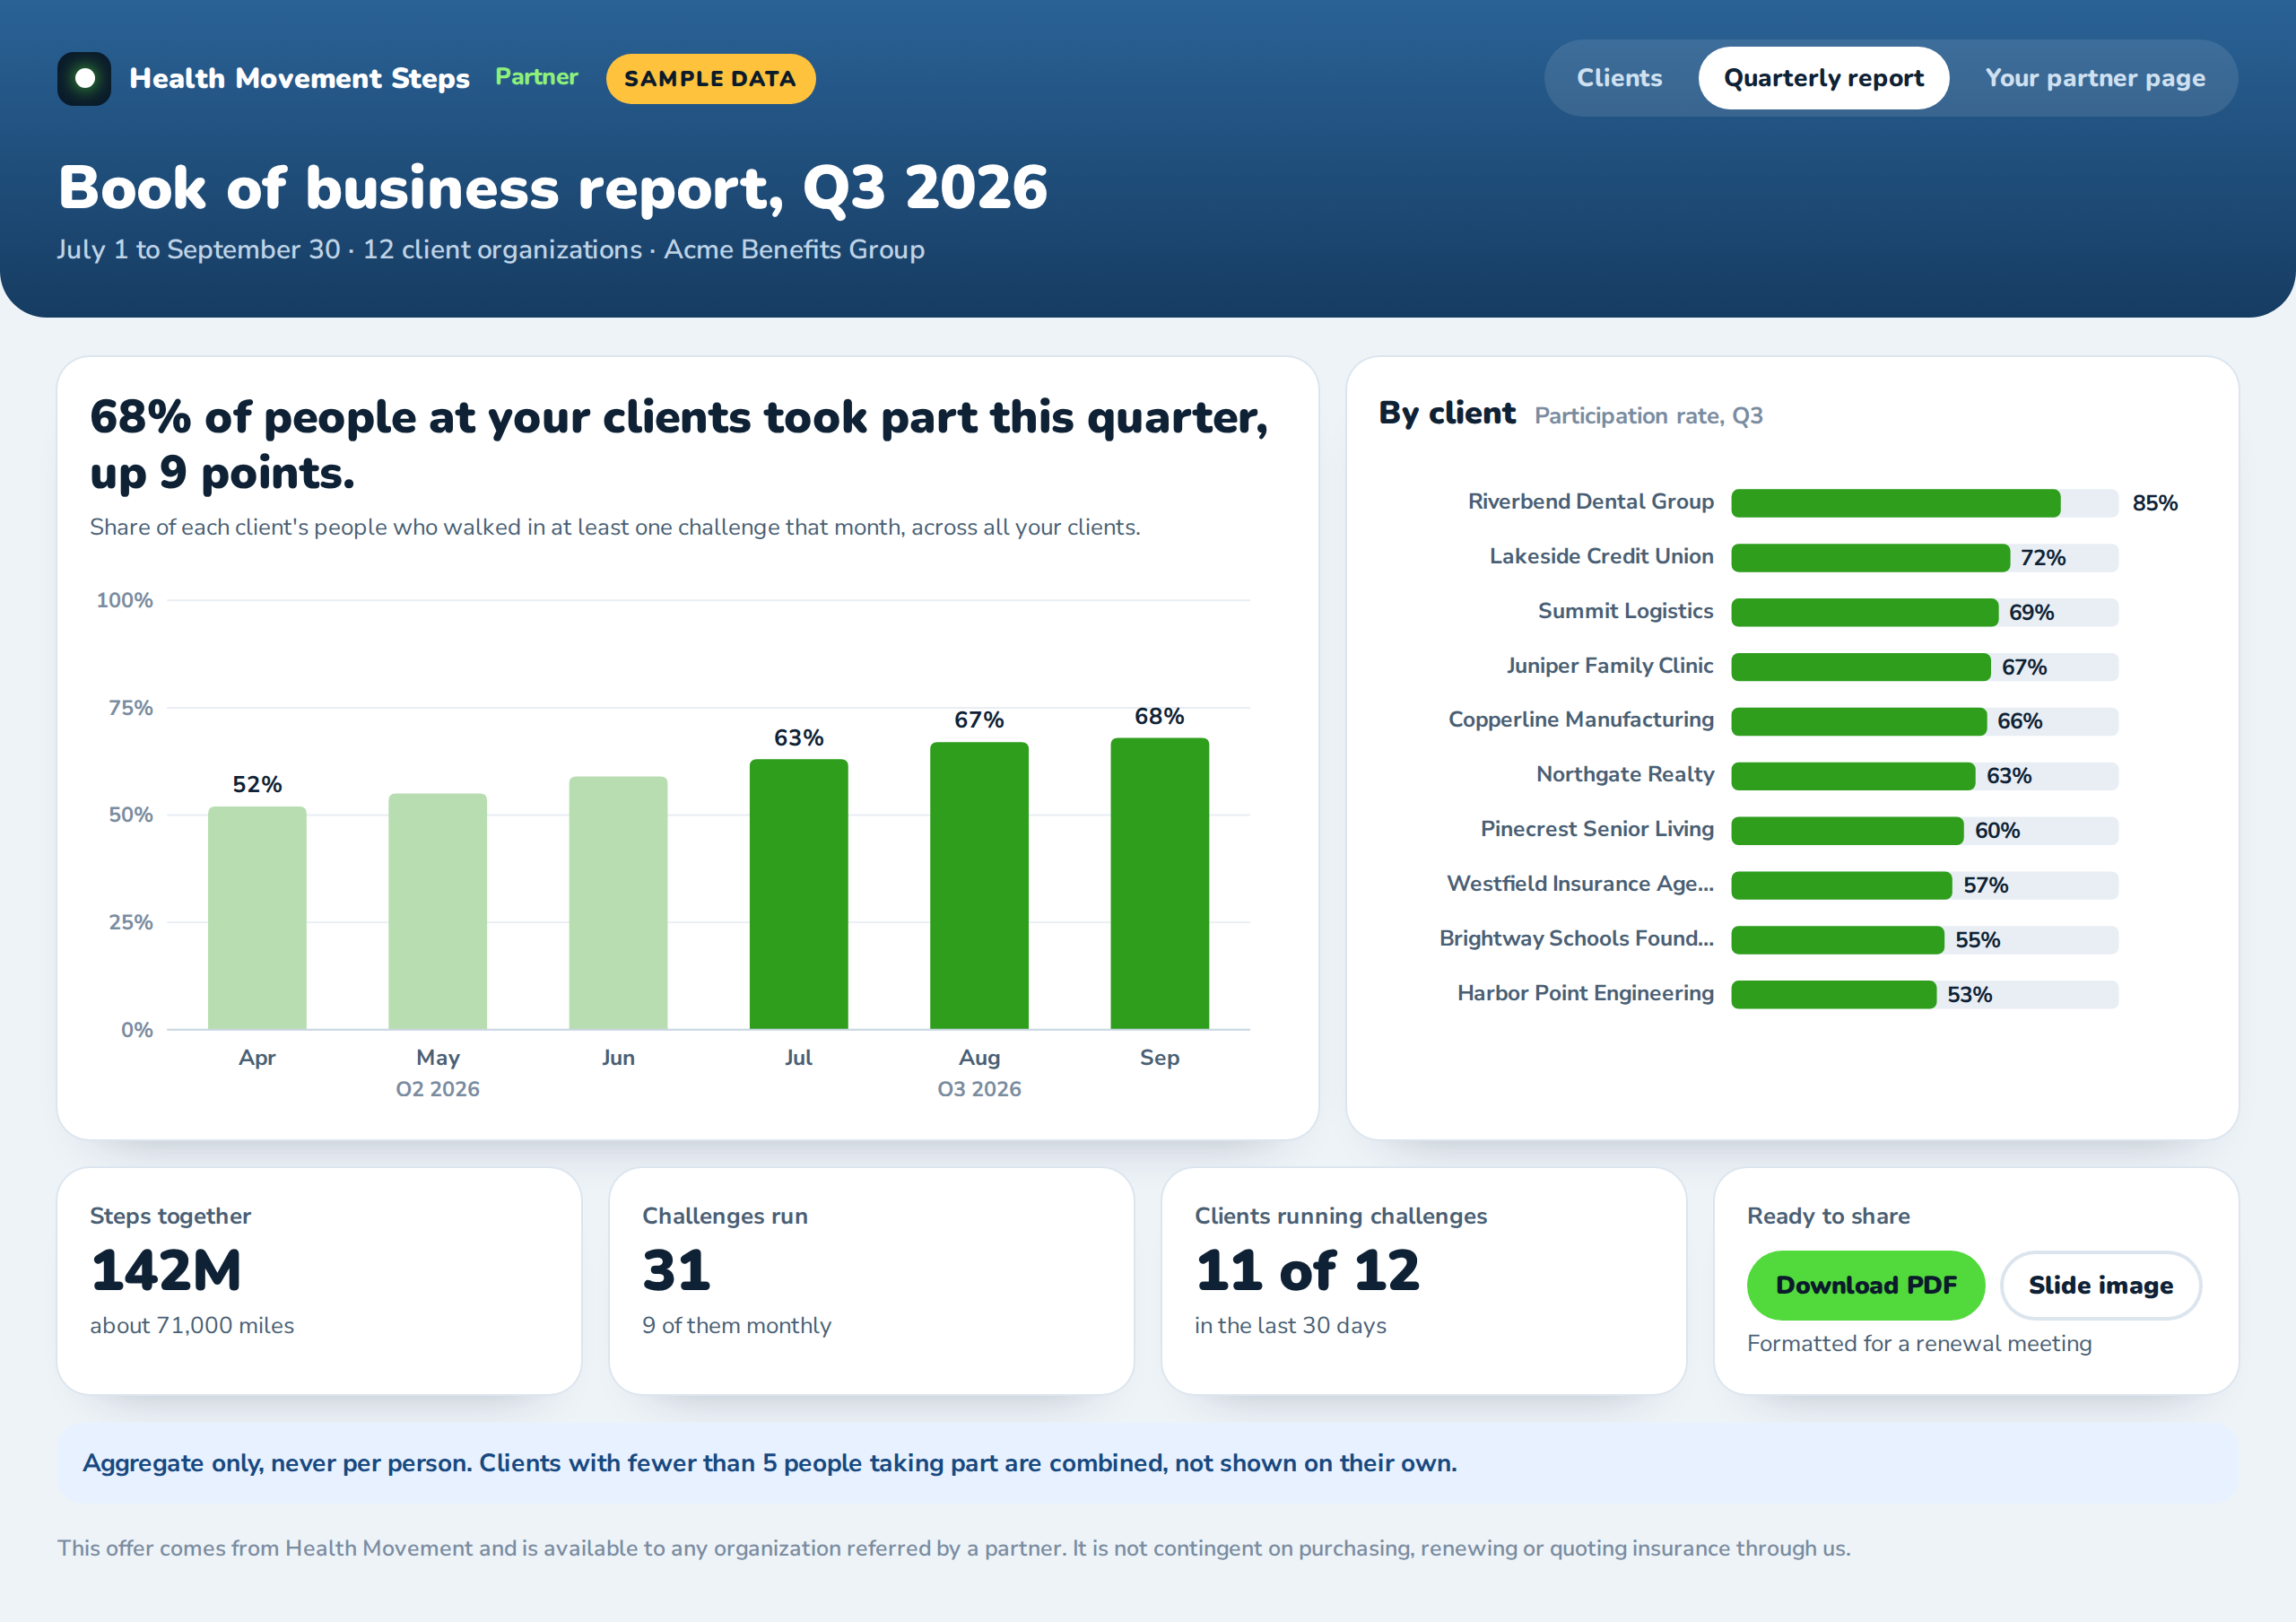Click the green Partner label

pyautogui.click(x=536, y=77)
